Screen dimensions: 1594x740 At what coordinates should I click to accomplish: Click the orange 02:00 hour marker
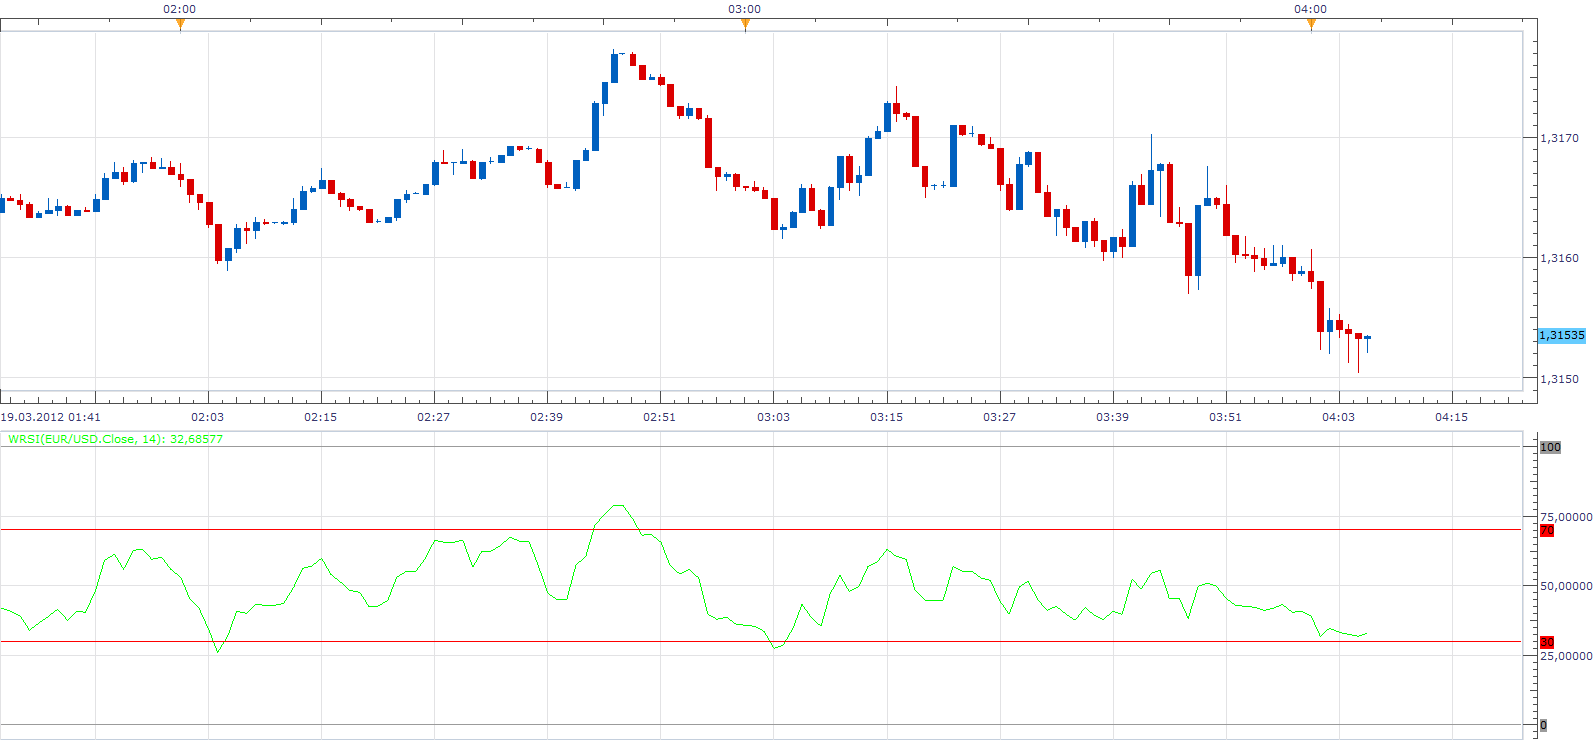pyautogui.click(x=180, y=25)
